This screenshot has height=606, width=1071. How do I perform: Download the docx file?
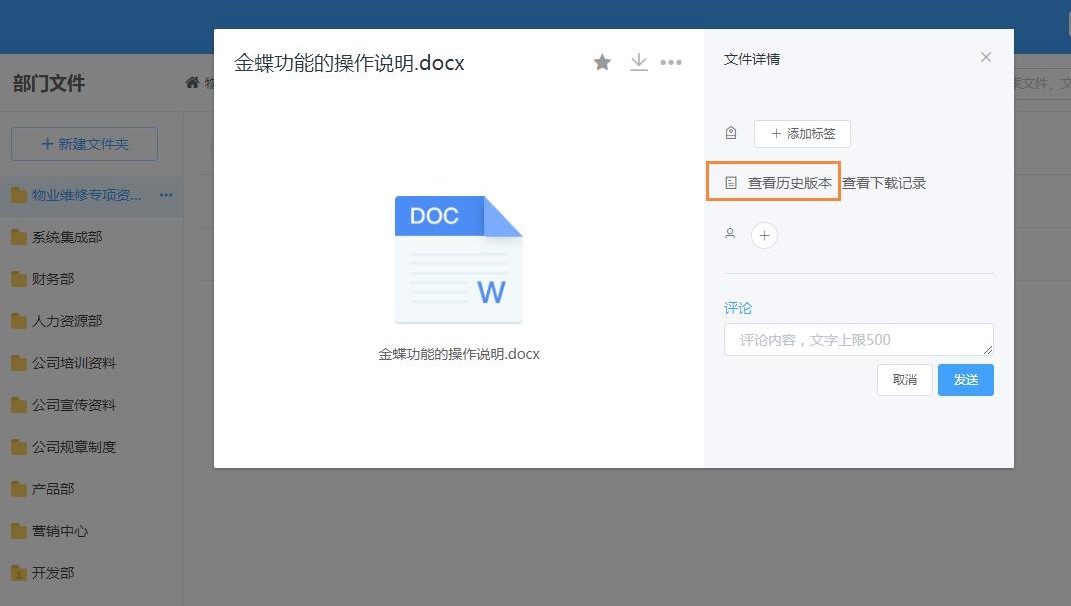(x=639, y=62)
